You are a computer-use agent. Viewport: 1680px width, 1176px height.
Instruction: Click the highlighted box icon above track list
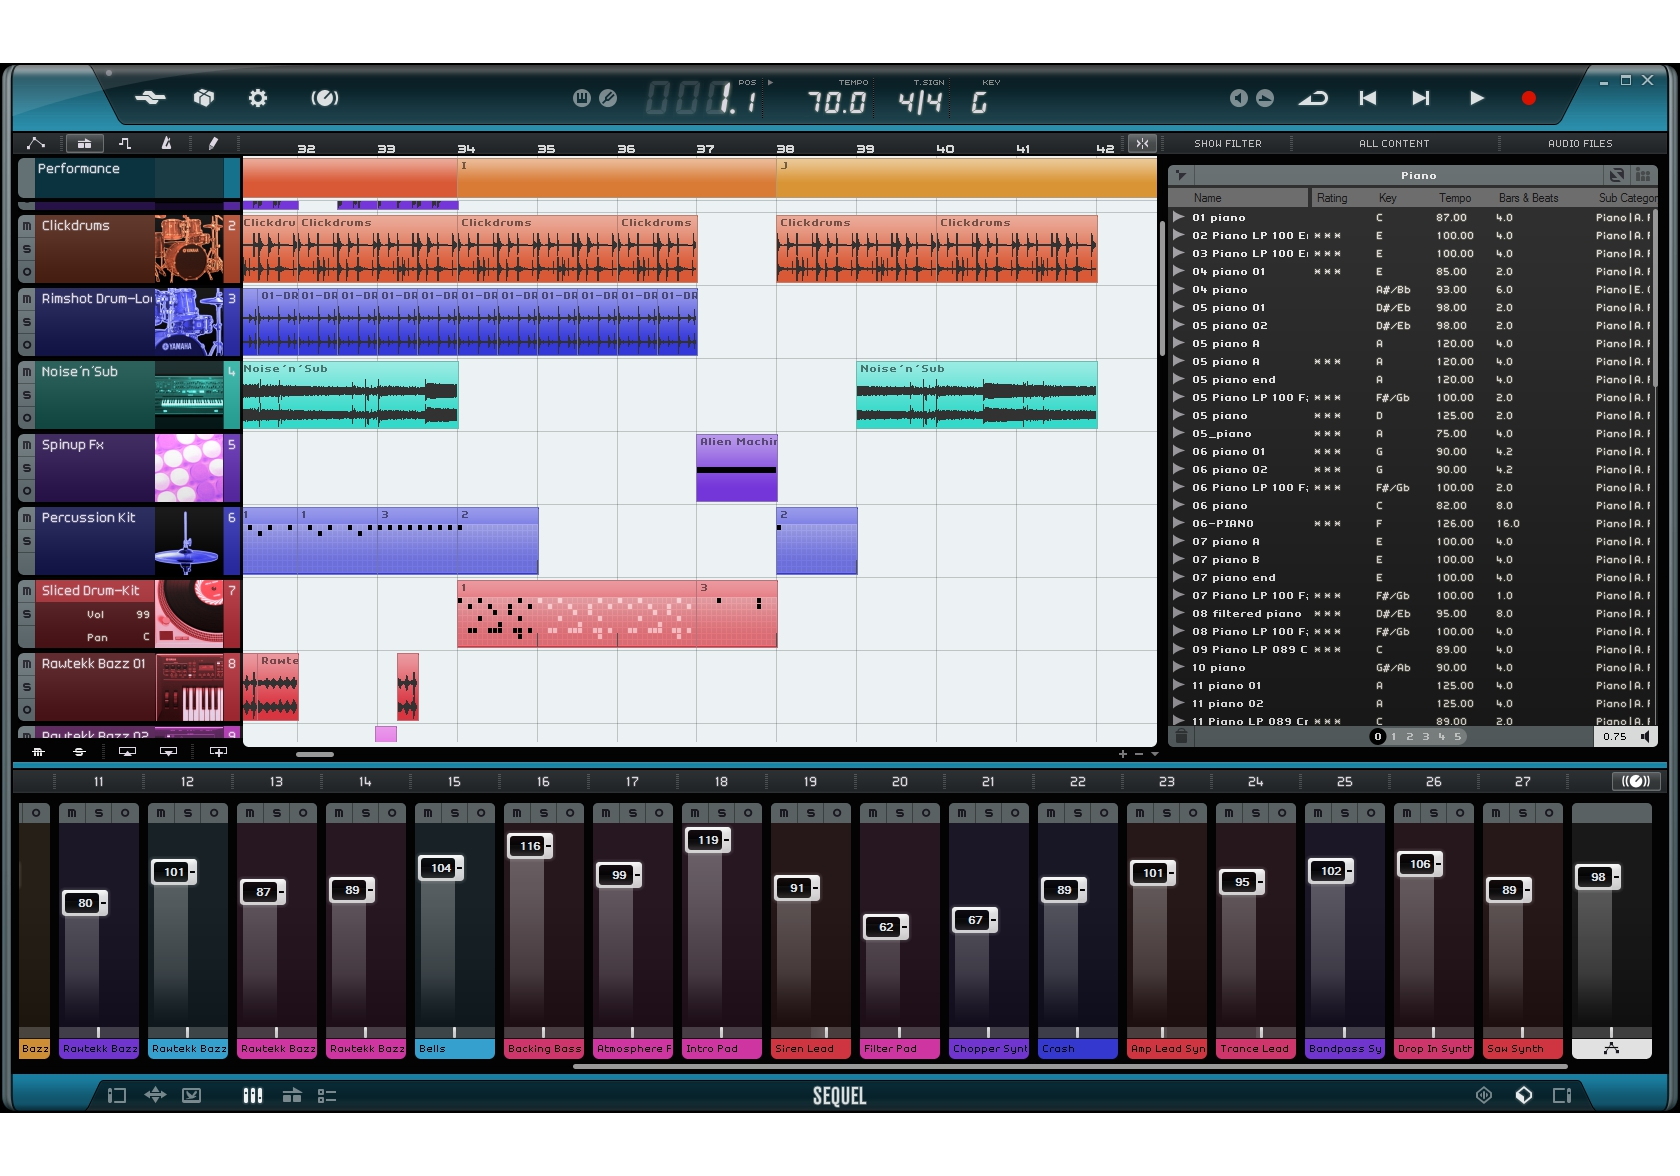(x=85, y=143)
